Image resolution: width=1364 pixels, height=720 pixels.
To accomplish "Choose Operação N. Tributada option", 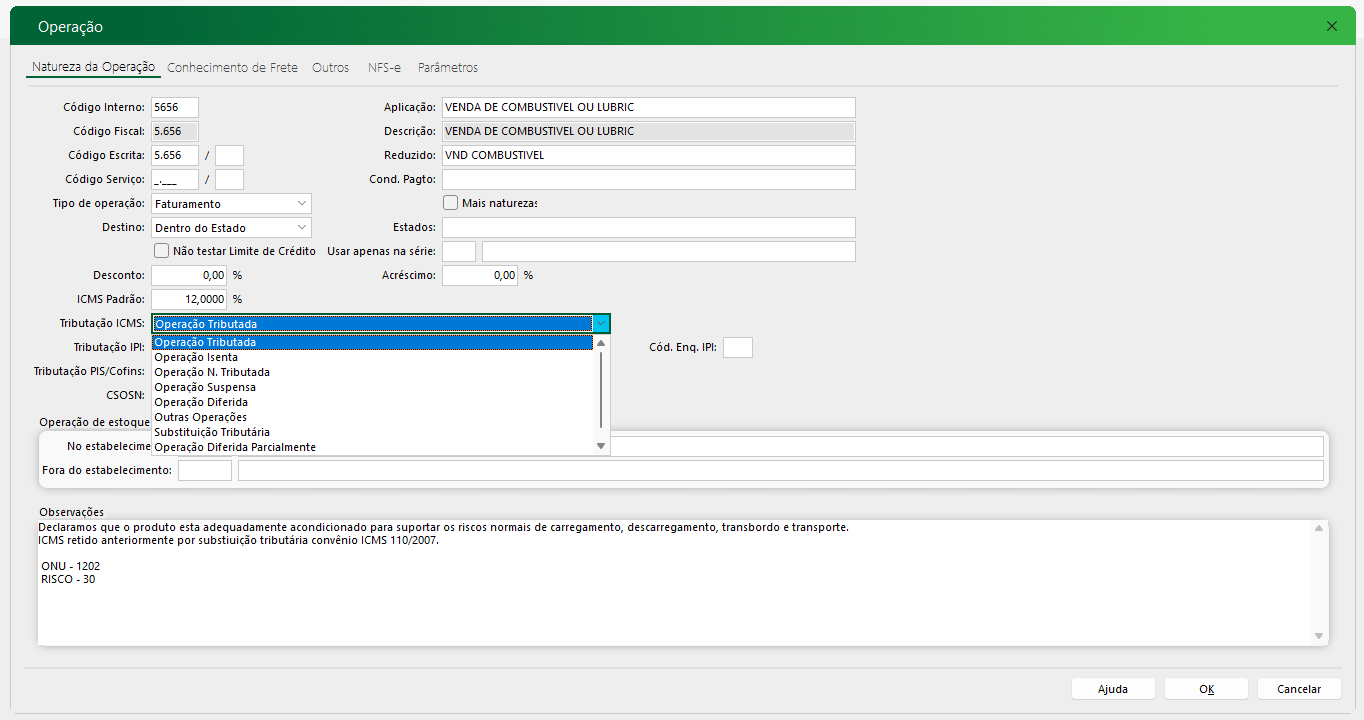I will [372, 372].
